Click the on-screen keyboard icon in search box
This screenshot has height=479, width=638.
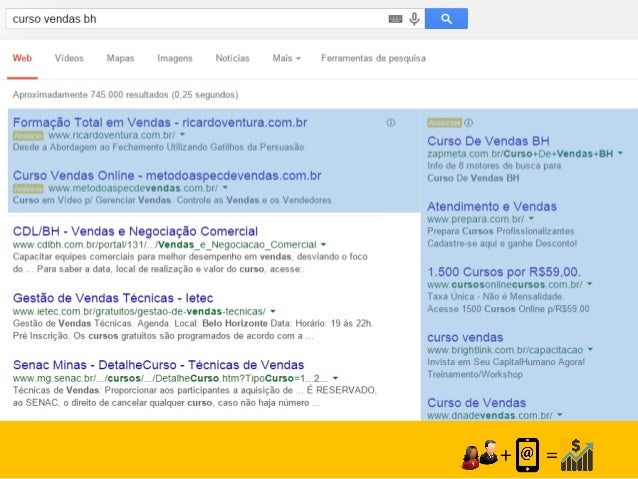[395, 19]
